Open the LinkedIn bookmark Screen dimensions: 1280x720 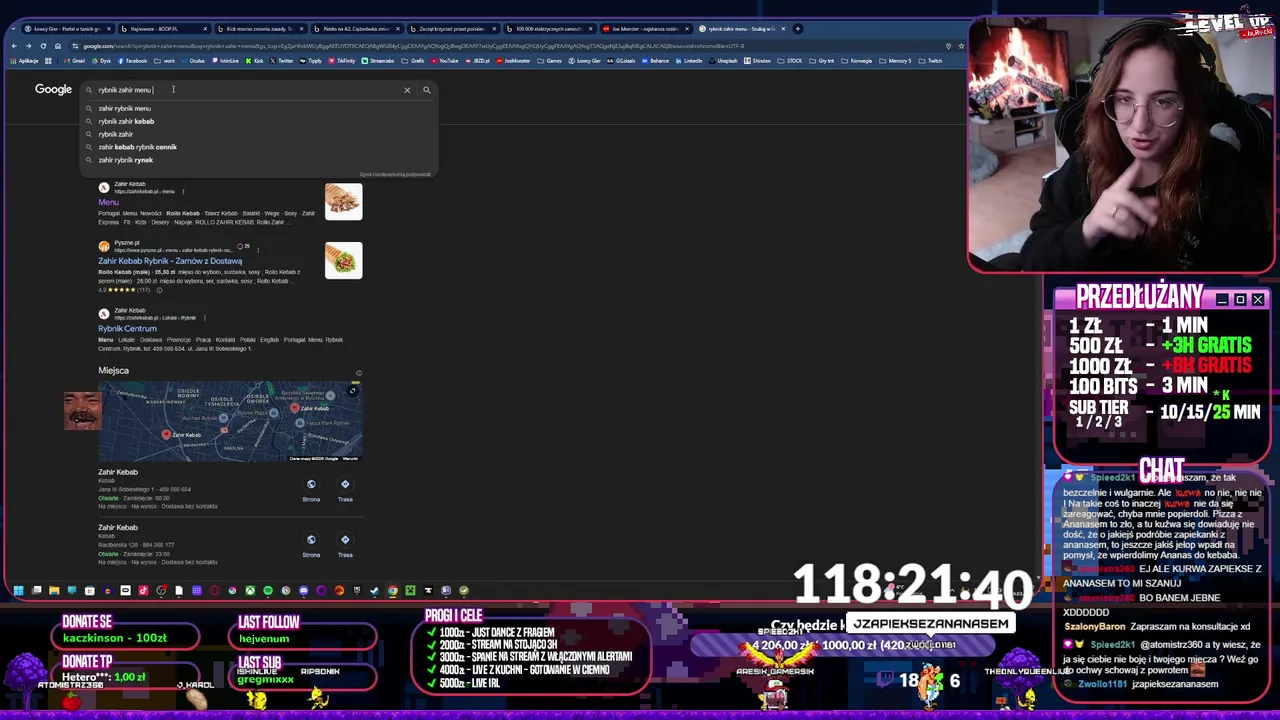tap(688, 61)
